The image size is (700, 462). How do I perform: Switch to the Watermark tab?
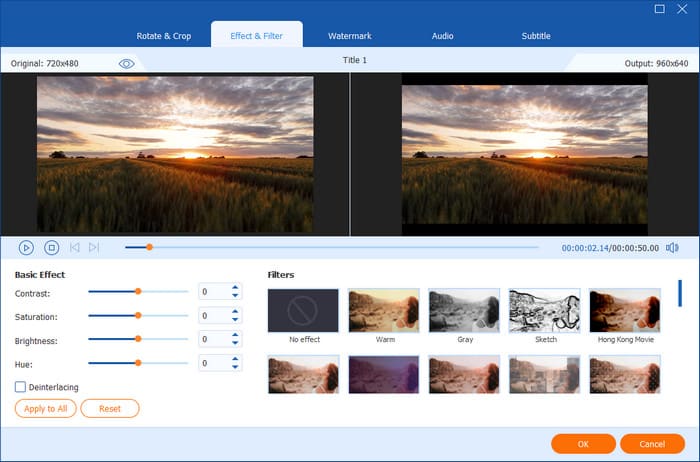(x=349, y=36)
